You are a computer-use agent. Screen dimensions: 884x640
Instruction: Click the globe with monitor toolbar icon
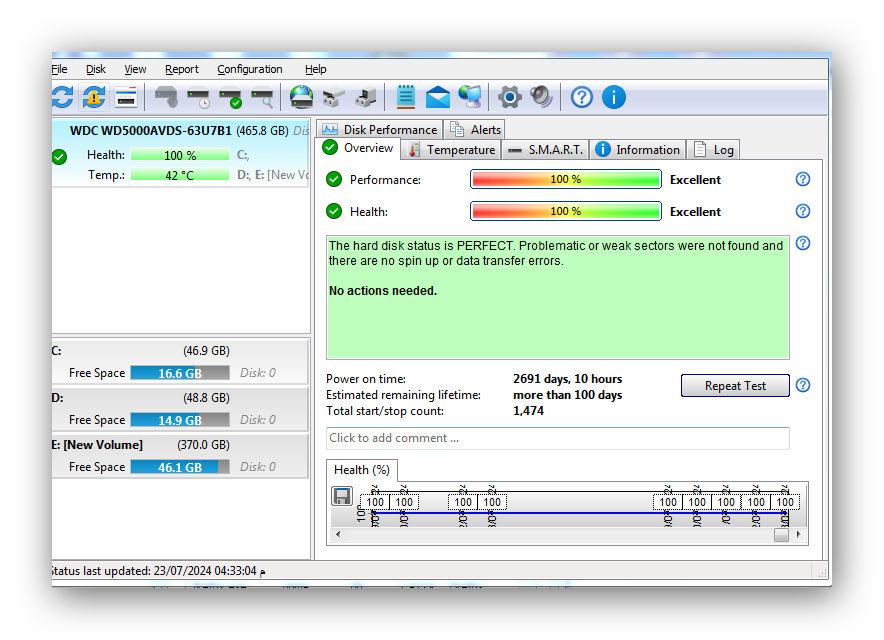click(470, 97)
